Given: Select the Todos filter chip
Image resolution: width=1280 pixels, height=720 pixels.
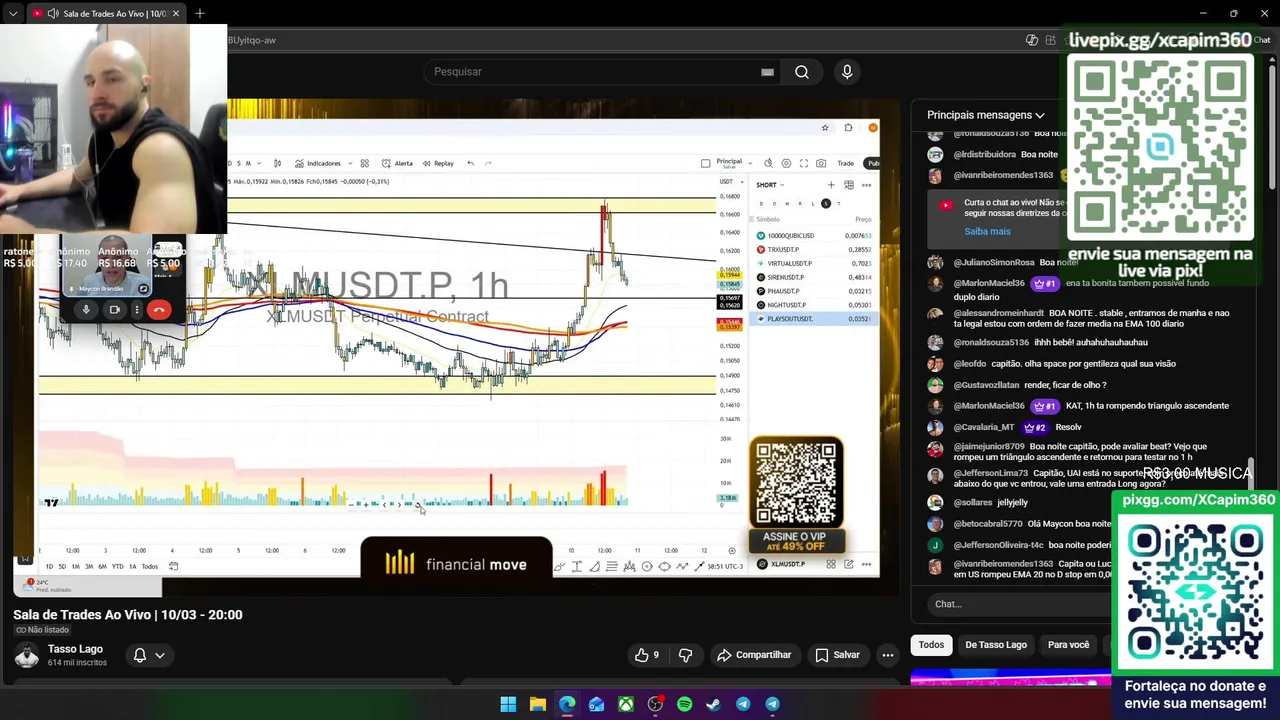Looking at the screenshot, I should [931, 645].
